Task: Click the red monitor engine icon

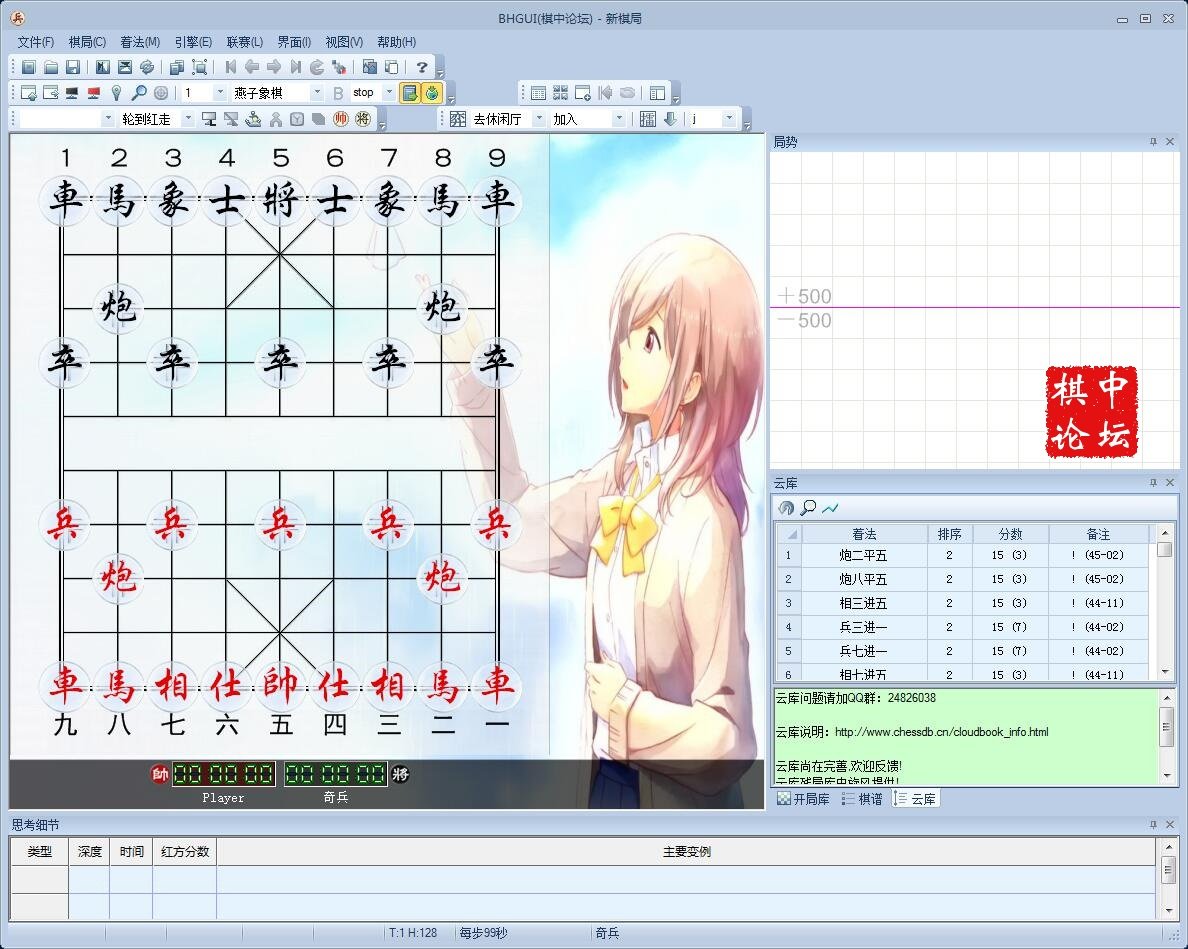Action: click(x=94, y=93)
